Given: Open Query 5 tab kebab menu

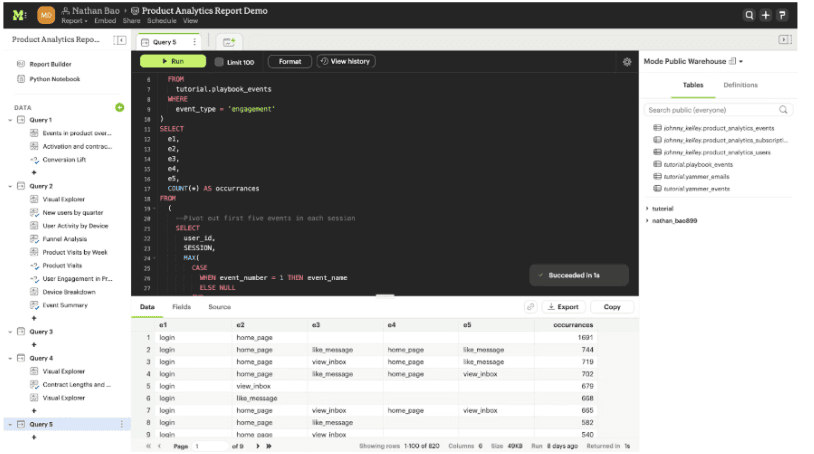Looking at the screenshot, I should [x=195, y=42].
